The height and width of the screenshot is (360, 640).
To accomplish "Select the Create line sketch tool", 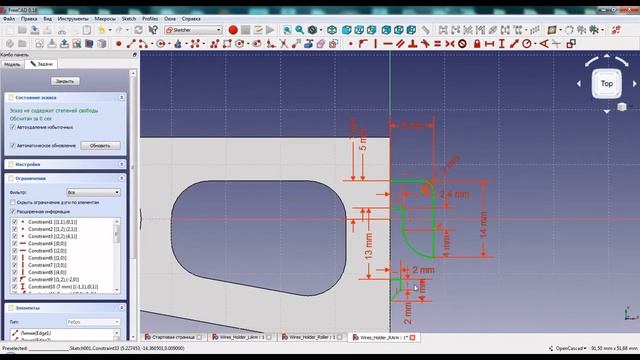I will (131, 44).
